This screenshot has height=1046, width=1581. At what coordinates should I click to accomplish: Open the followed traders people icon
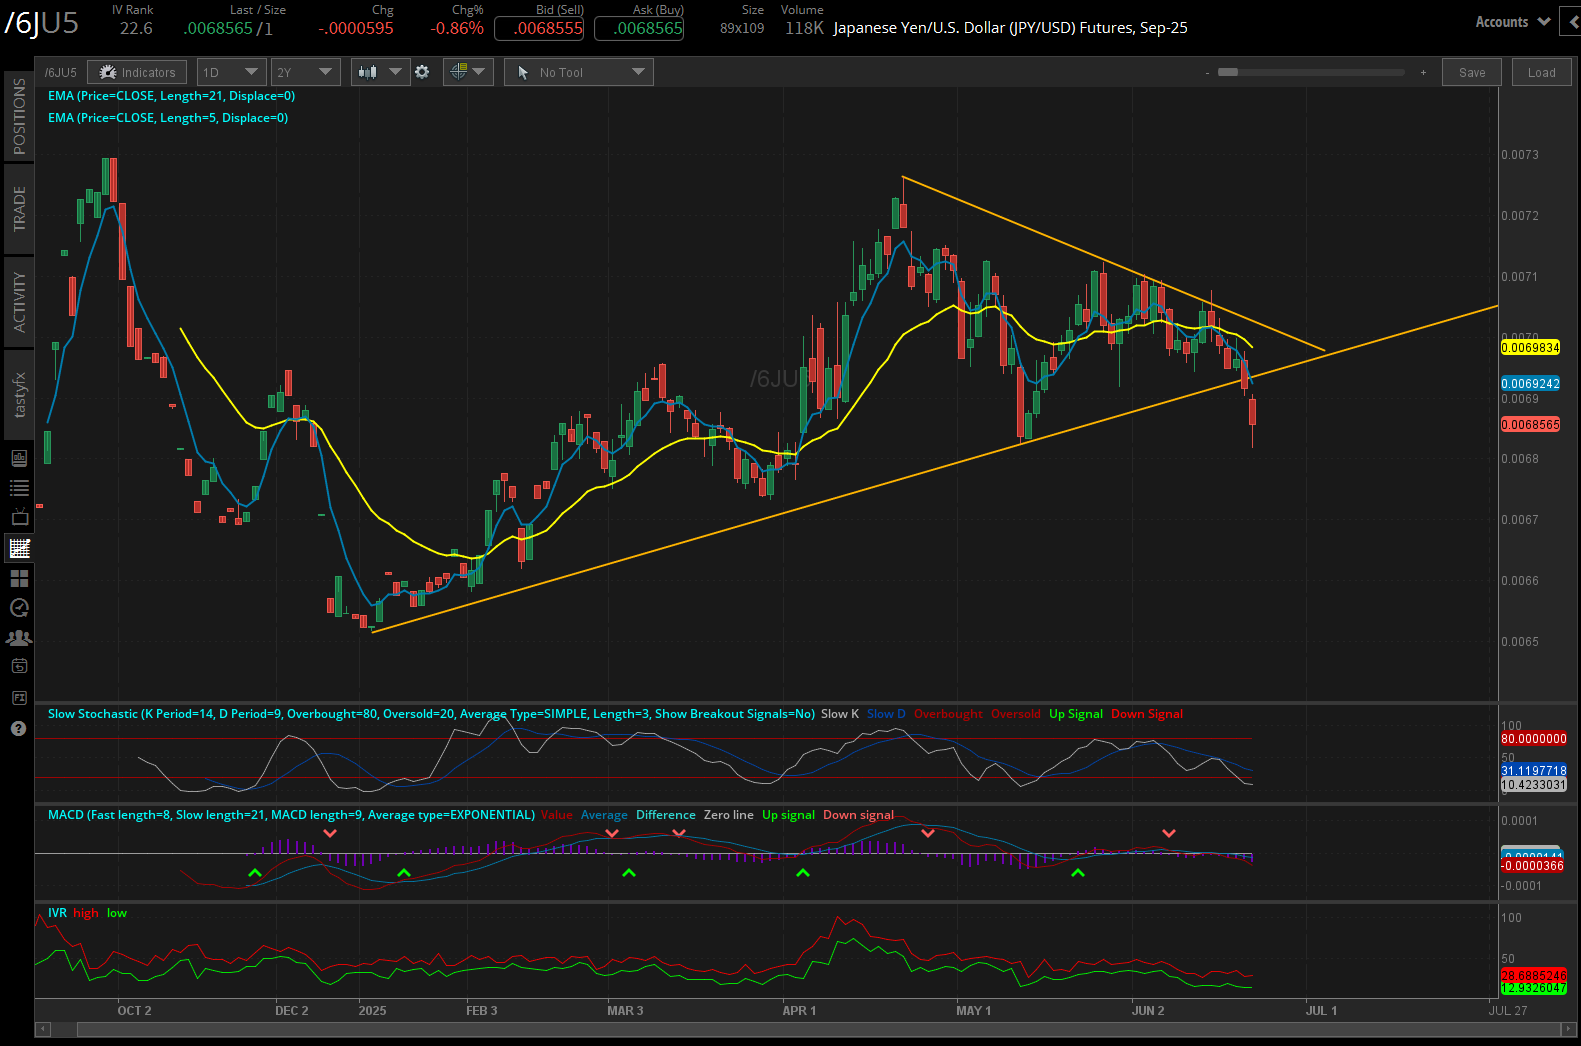19,638
